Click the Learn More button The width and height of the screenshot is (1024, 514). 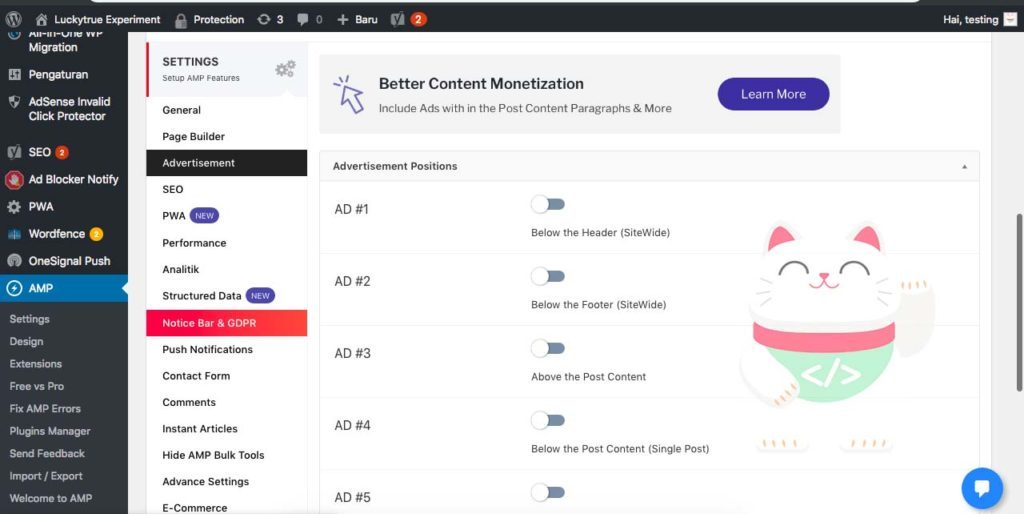click(x=773, y=94)
